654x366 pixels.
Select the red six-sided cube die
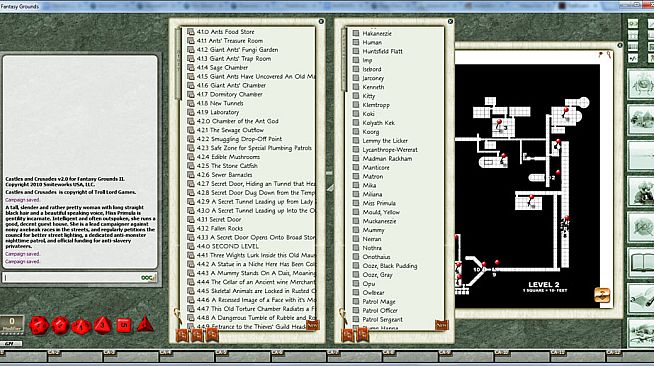tap(123, 325)
